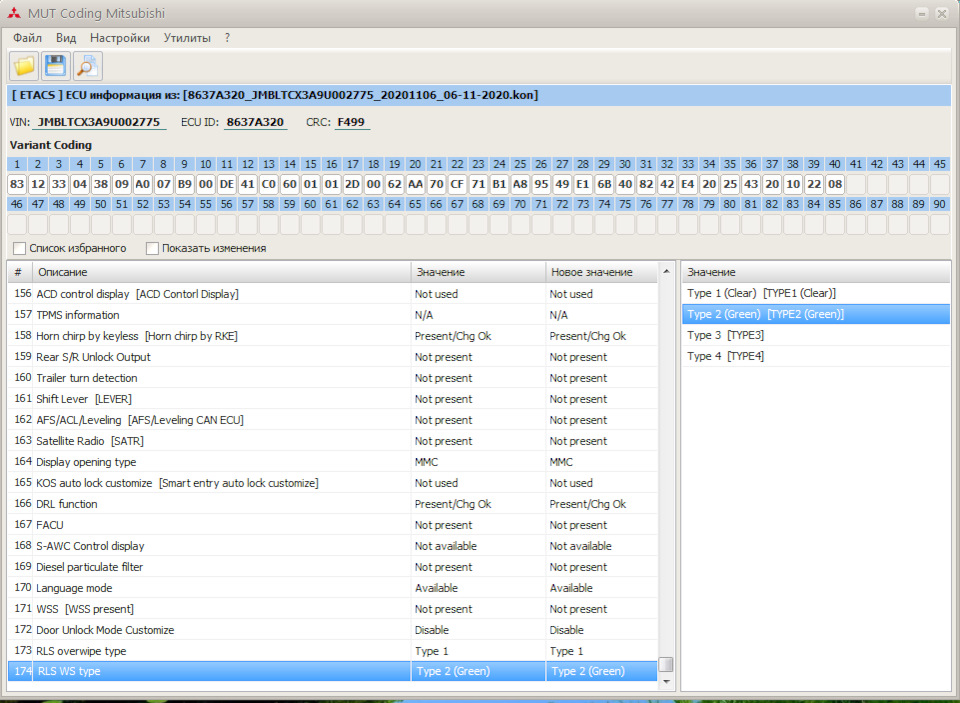Select row 172 Door Unlock Mode Customize
Image resolution: width=960 pixels, height=703 pixels.
click(332, 630)
